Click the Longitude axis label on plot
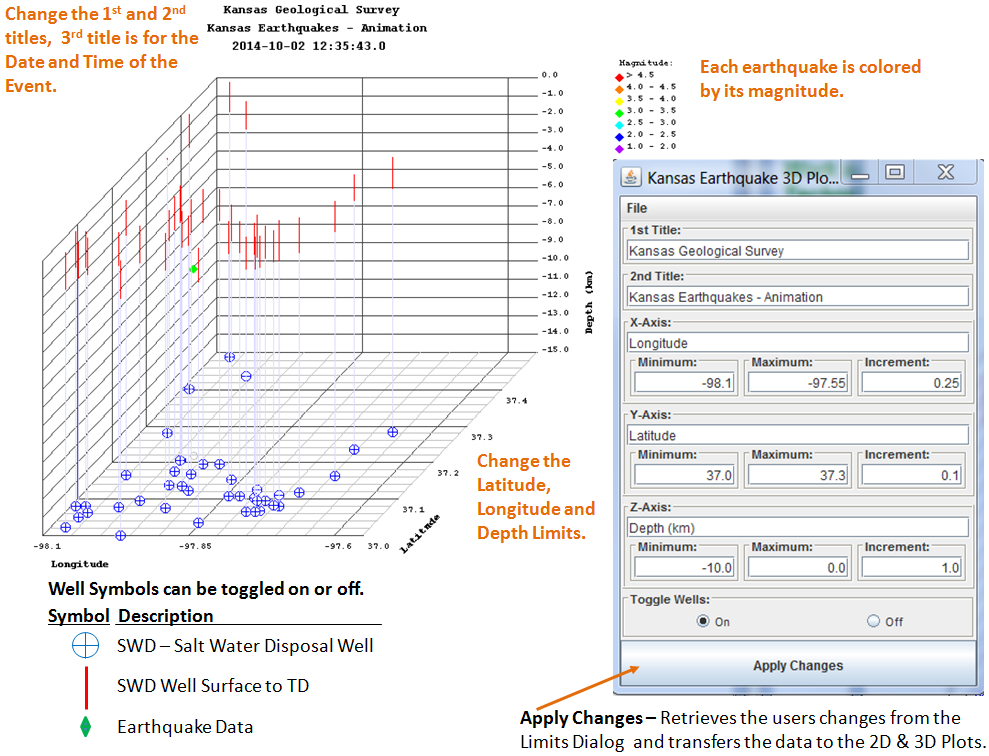Viewport: 989px width, 756px height. pos(79,564)
